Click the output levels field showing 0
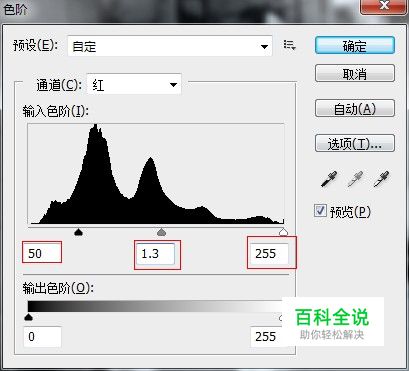The width and height of the screenshot is (409, 371). pos(42,337)
